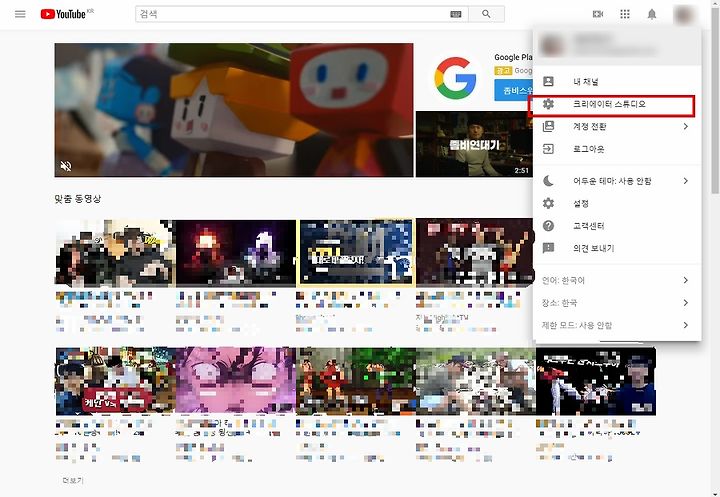Open the Google logo ad image

[455, 78]
